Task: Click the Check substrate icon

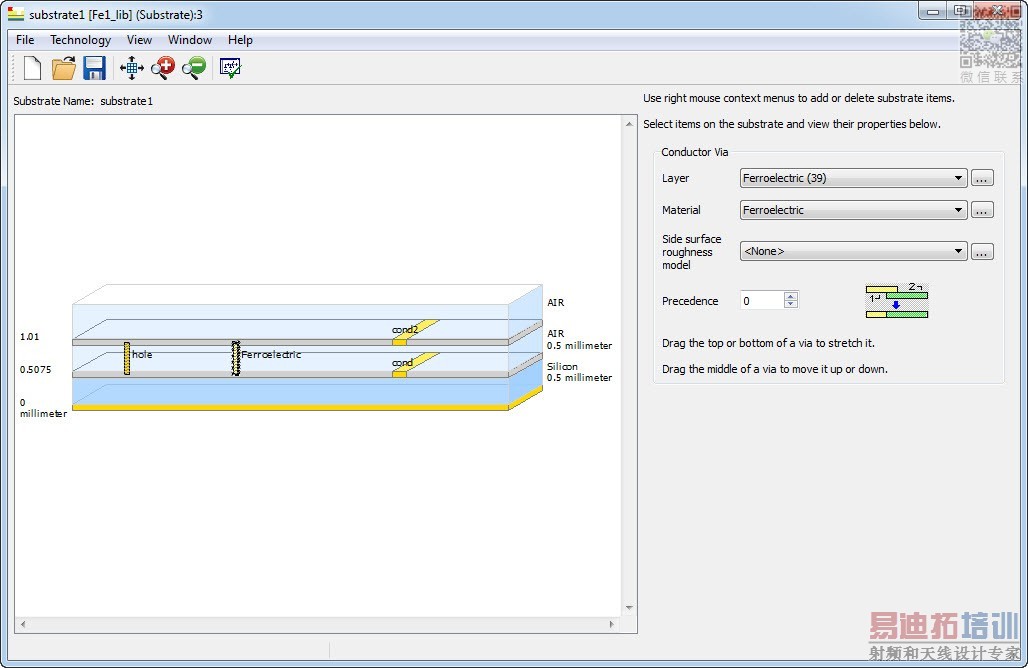Action: coord(230,68)
